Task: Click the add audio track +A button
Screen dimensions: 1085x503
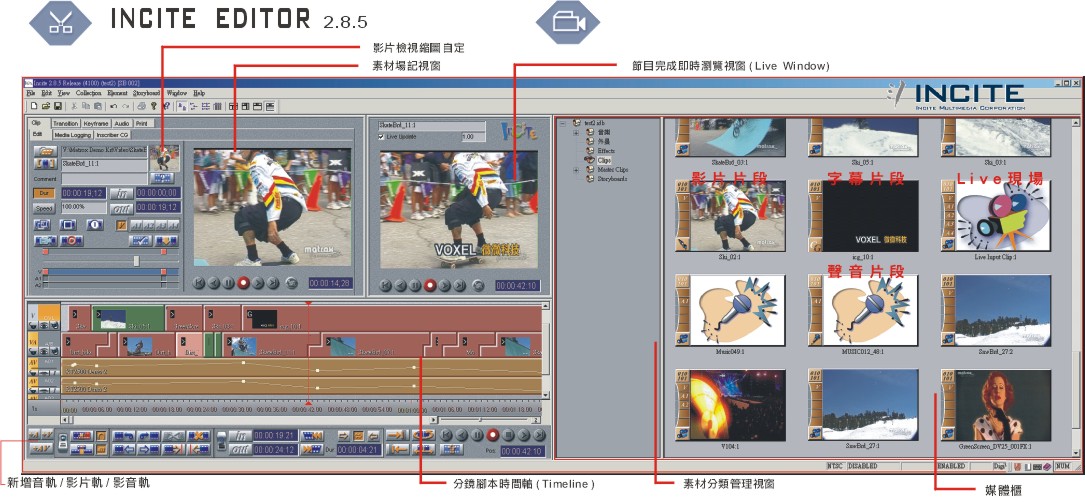Action: [34, 435]
